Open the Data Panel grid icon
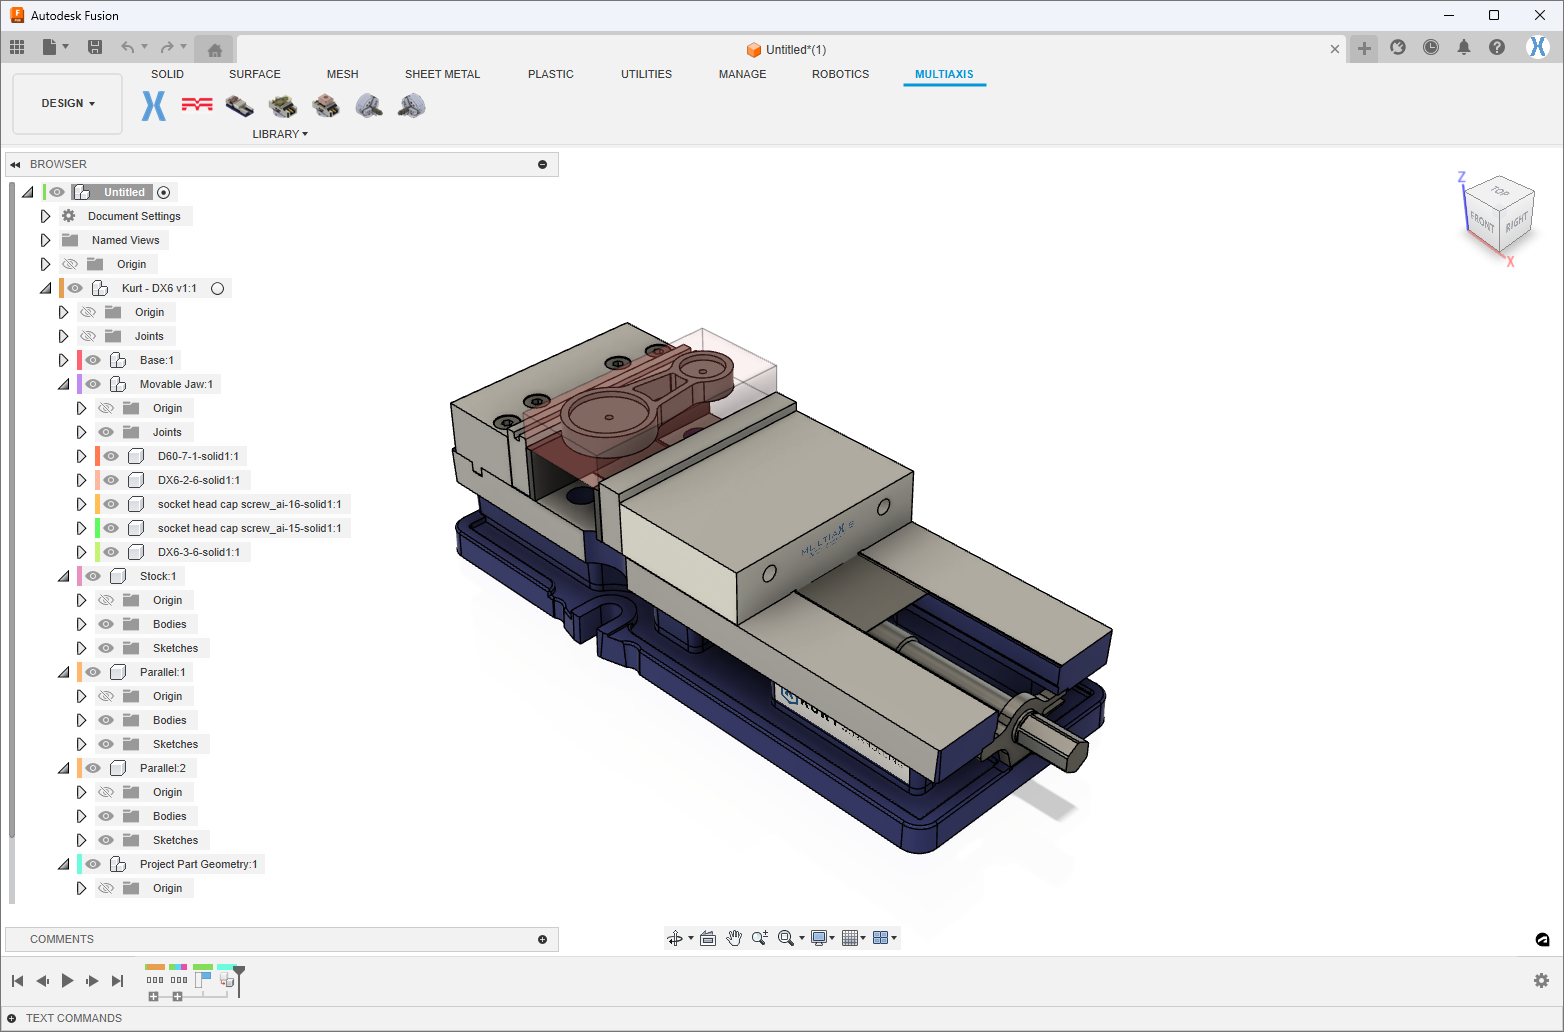This screenshot has height=1032, width=1564. click(x=17, y=47)
